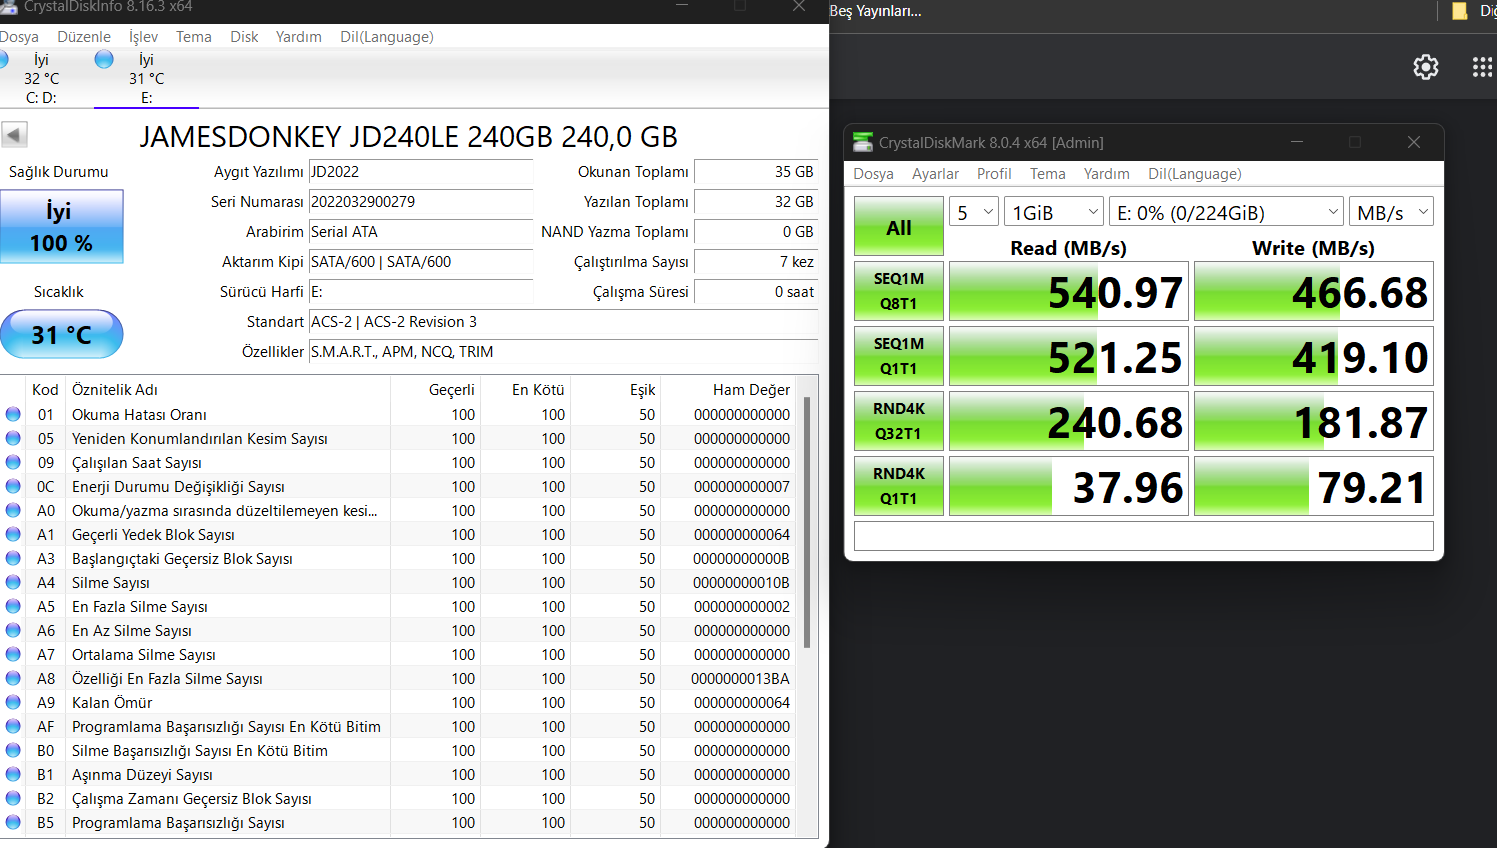Click the RND4K Q32T1 write result 181.87
Viewport: 1497px width, 848px height.
pyautogui.click(x=1314, y=421)
